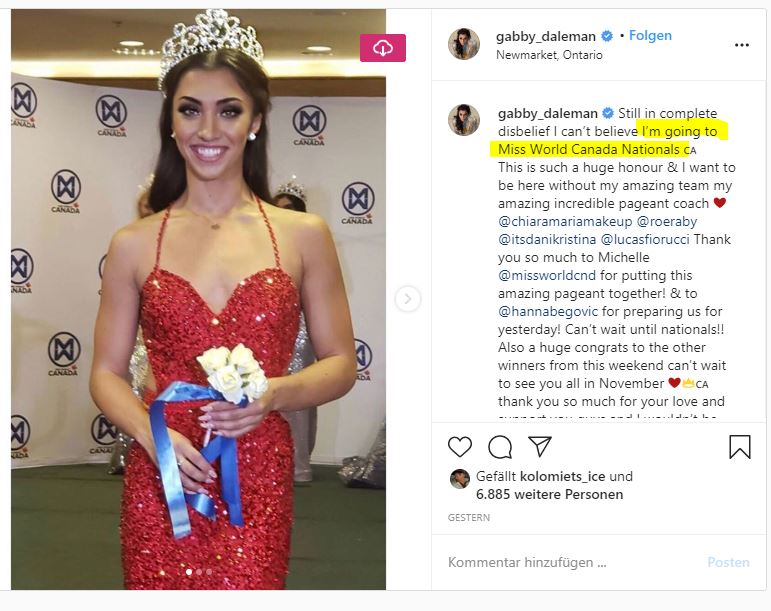Open @missworldcnd mention link

547,275
